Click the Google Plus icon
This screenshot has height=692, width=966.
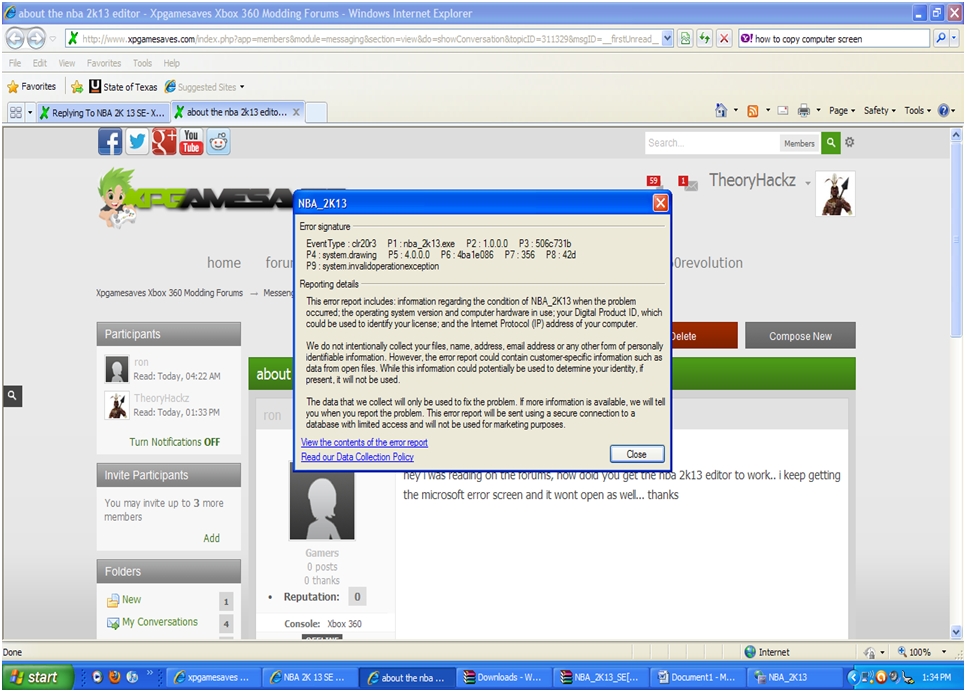click(164, 143)
